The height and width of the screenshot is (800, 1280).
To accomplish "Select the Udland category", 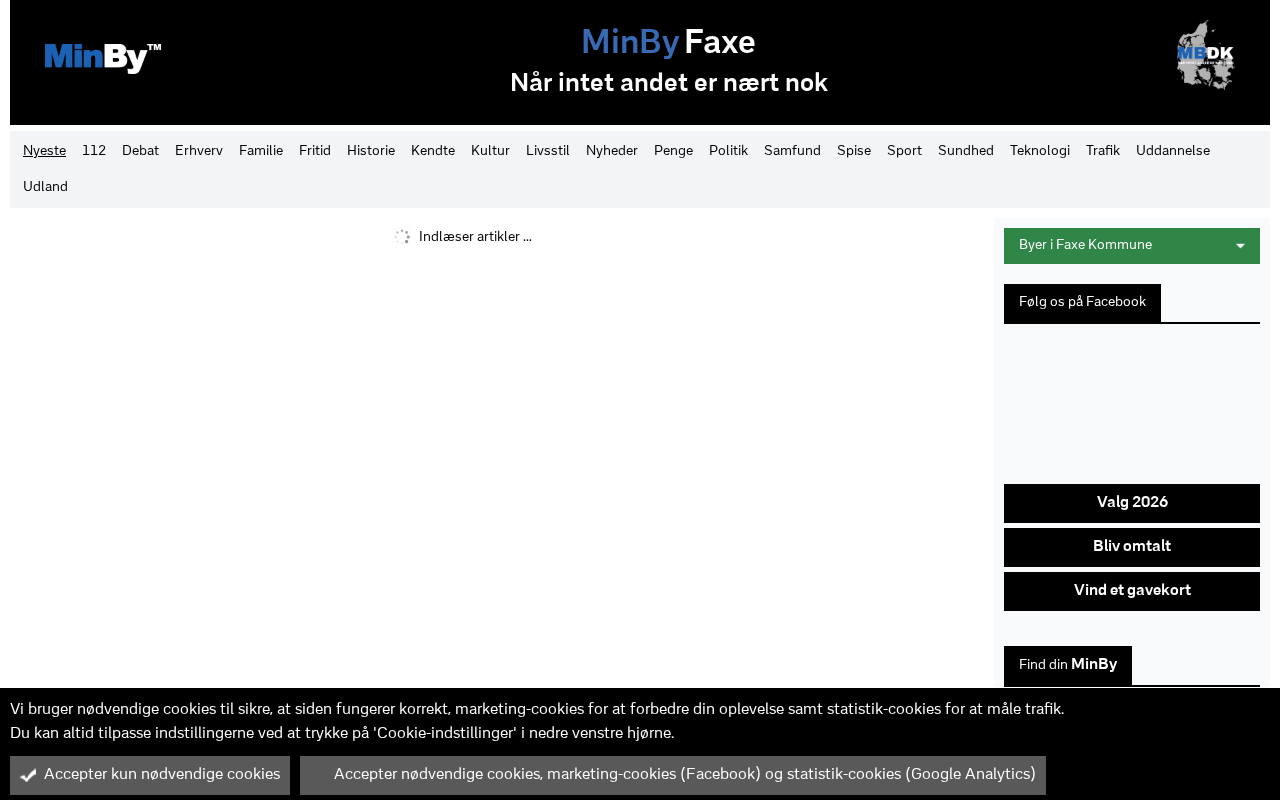I will 45,187.
